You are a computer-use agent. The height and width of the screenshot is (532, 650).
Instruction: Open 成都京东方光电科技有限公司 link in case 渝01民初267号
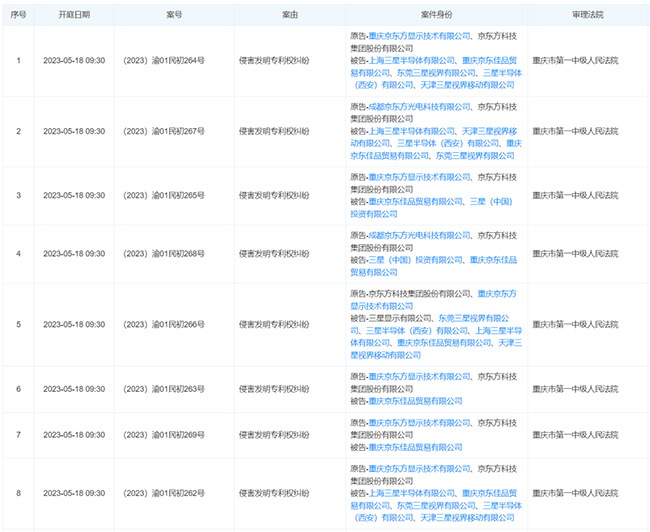tap(420, 107)
